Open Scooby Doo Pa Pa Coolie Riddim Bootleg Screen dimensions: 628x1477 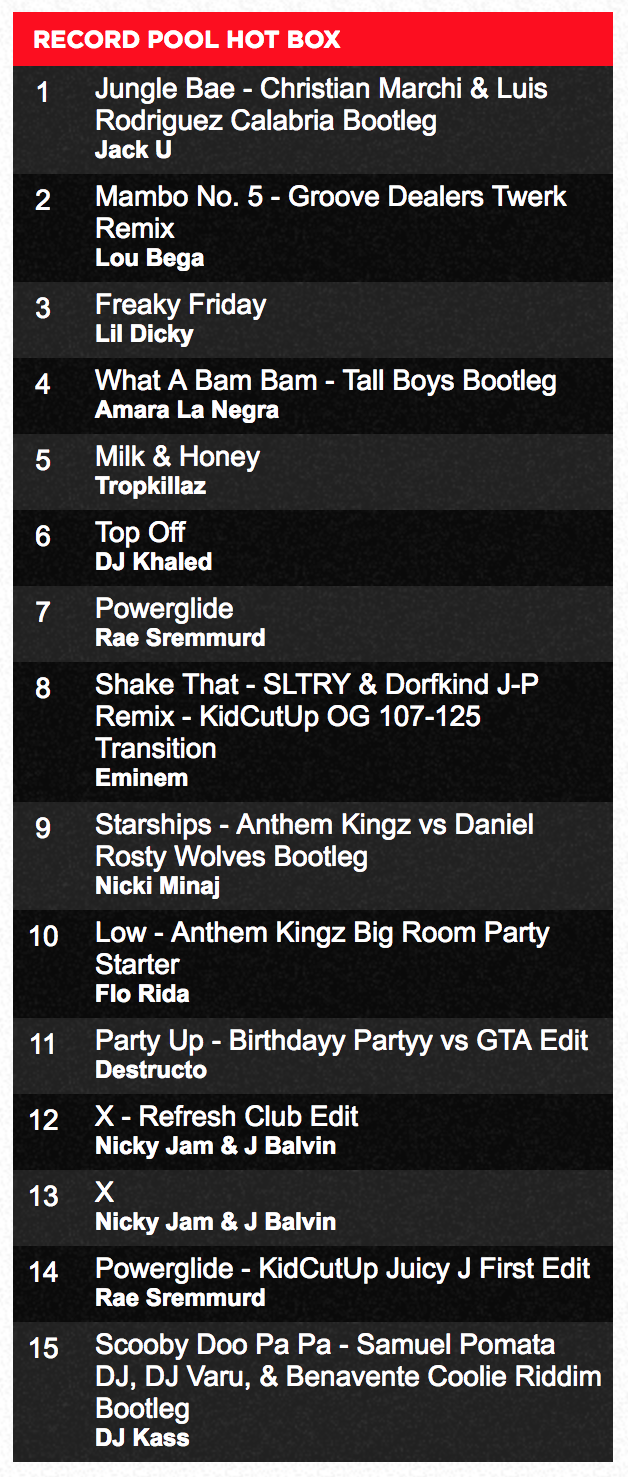pyautogui.click(x=348, y=1377)
